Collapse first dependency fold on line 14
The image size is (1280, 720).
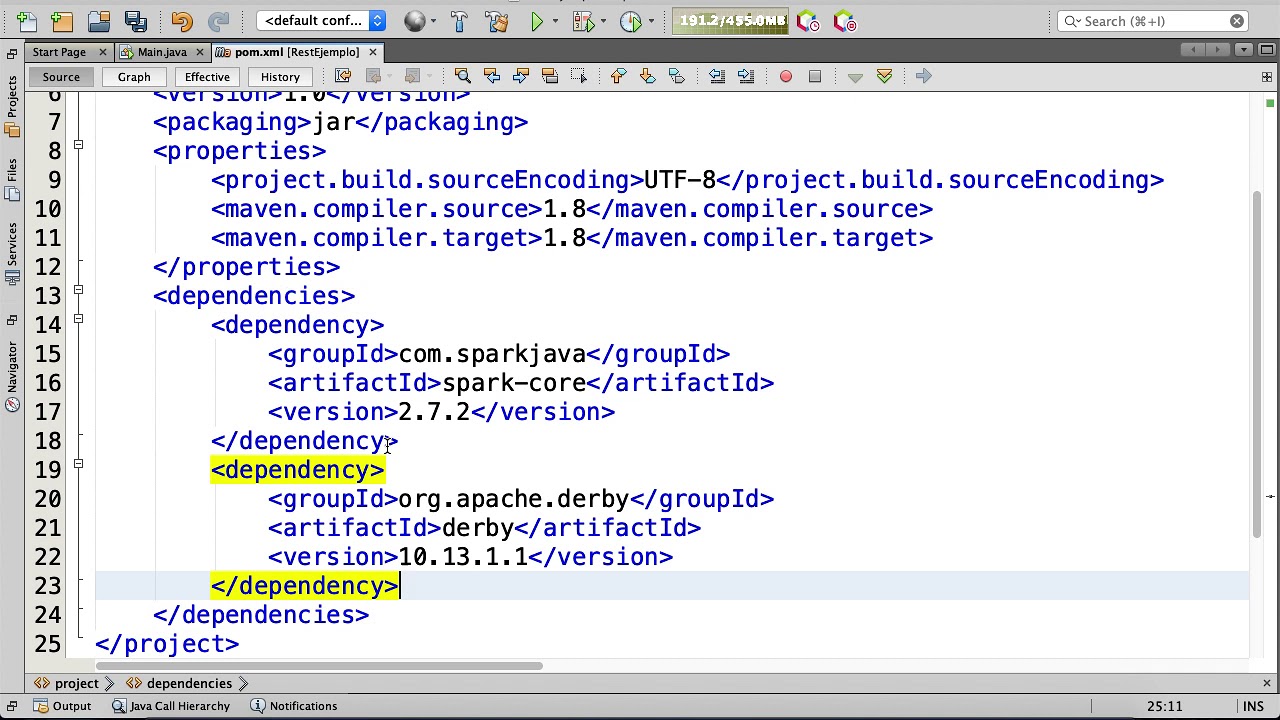click(78, 319)
